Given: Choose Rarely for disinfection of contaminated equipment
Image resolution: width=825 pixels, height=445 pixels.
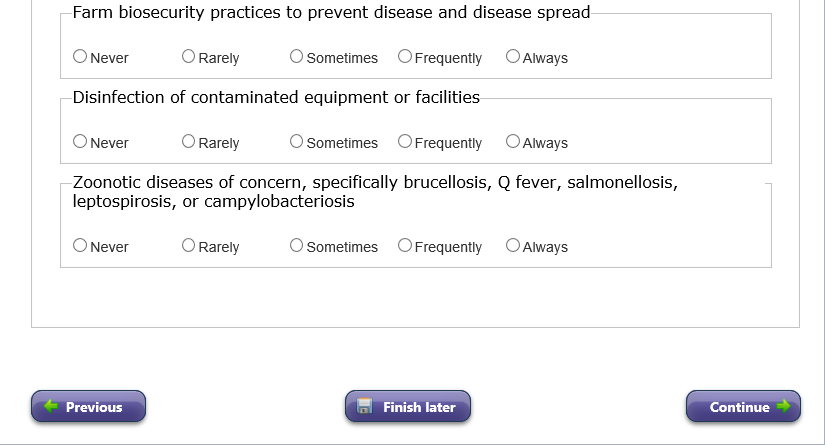Looking at the screenshot, I should tap(188, 142).
